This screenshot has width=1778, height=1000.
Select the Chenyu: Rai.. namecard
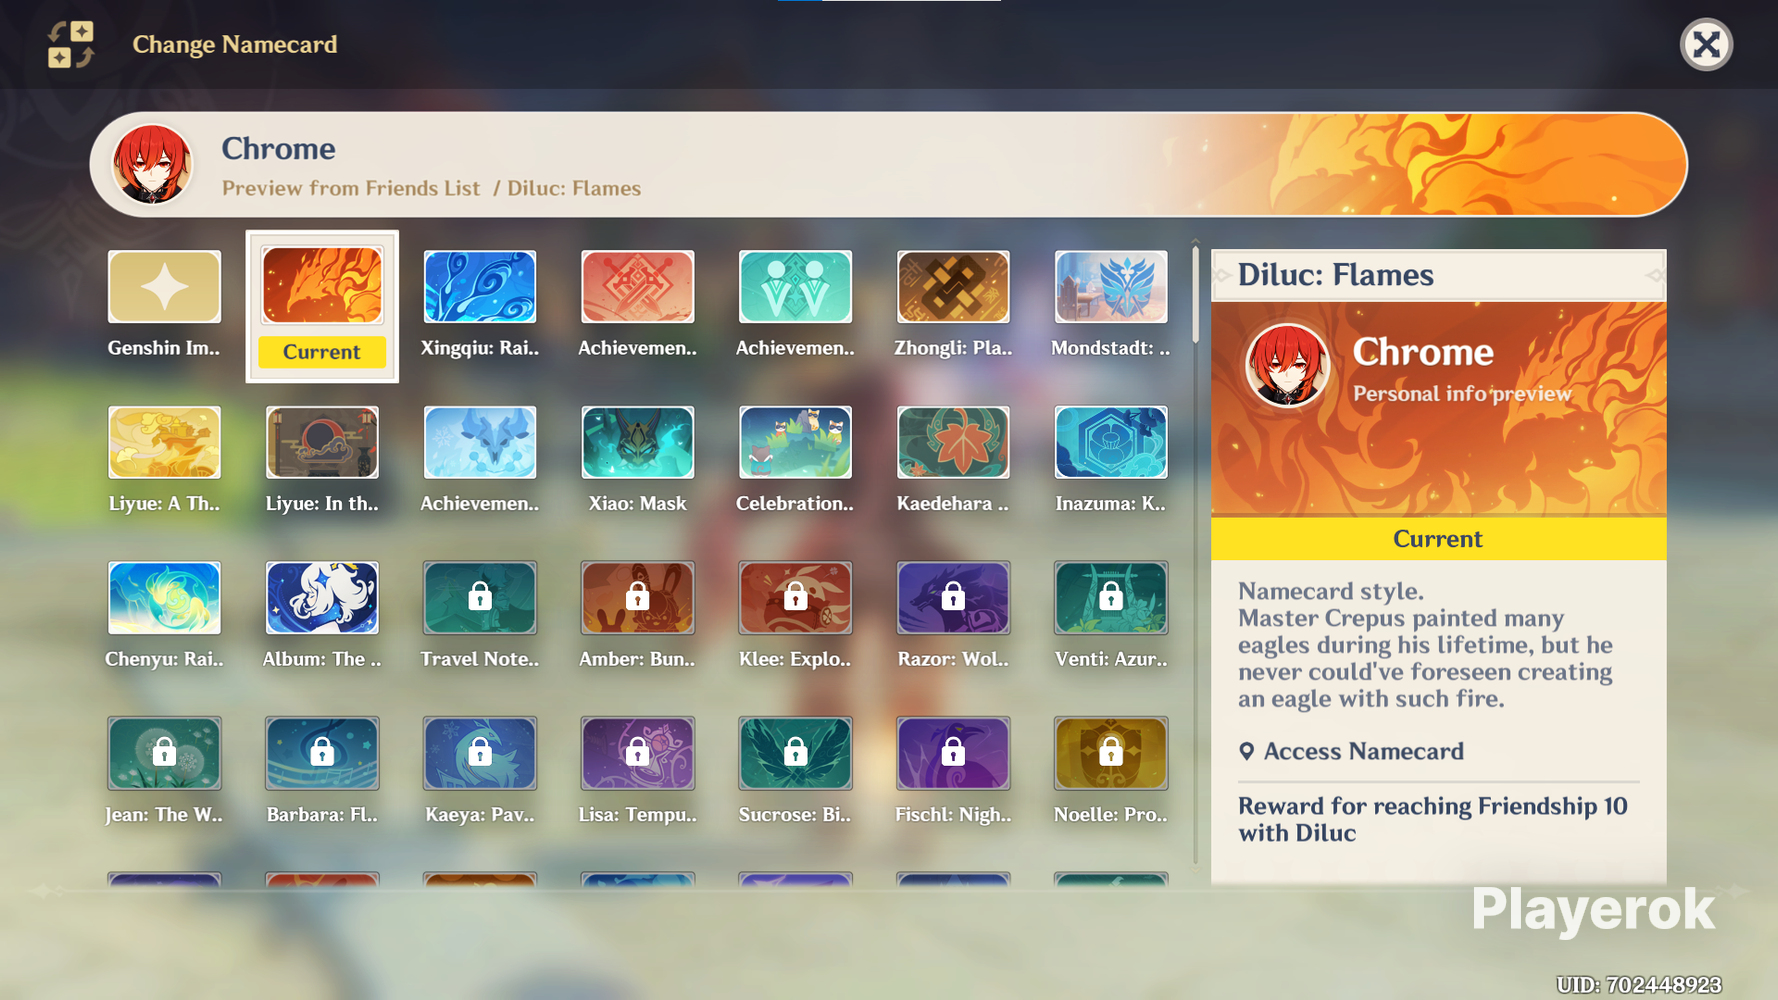pyautogui.click(x=164, y=598)
